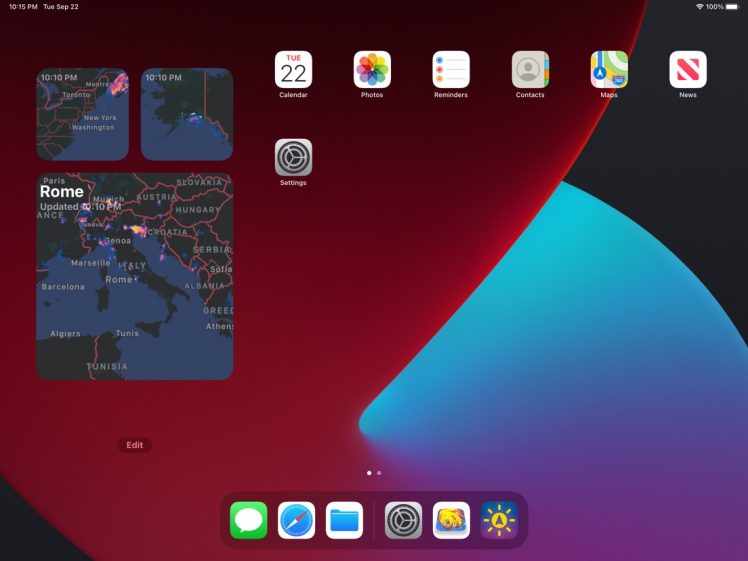Open the weather radar app in dock
The width and height of the screenshot is (748, 561).
452,520
